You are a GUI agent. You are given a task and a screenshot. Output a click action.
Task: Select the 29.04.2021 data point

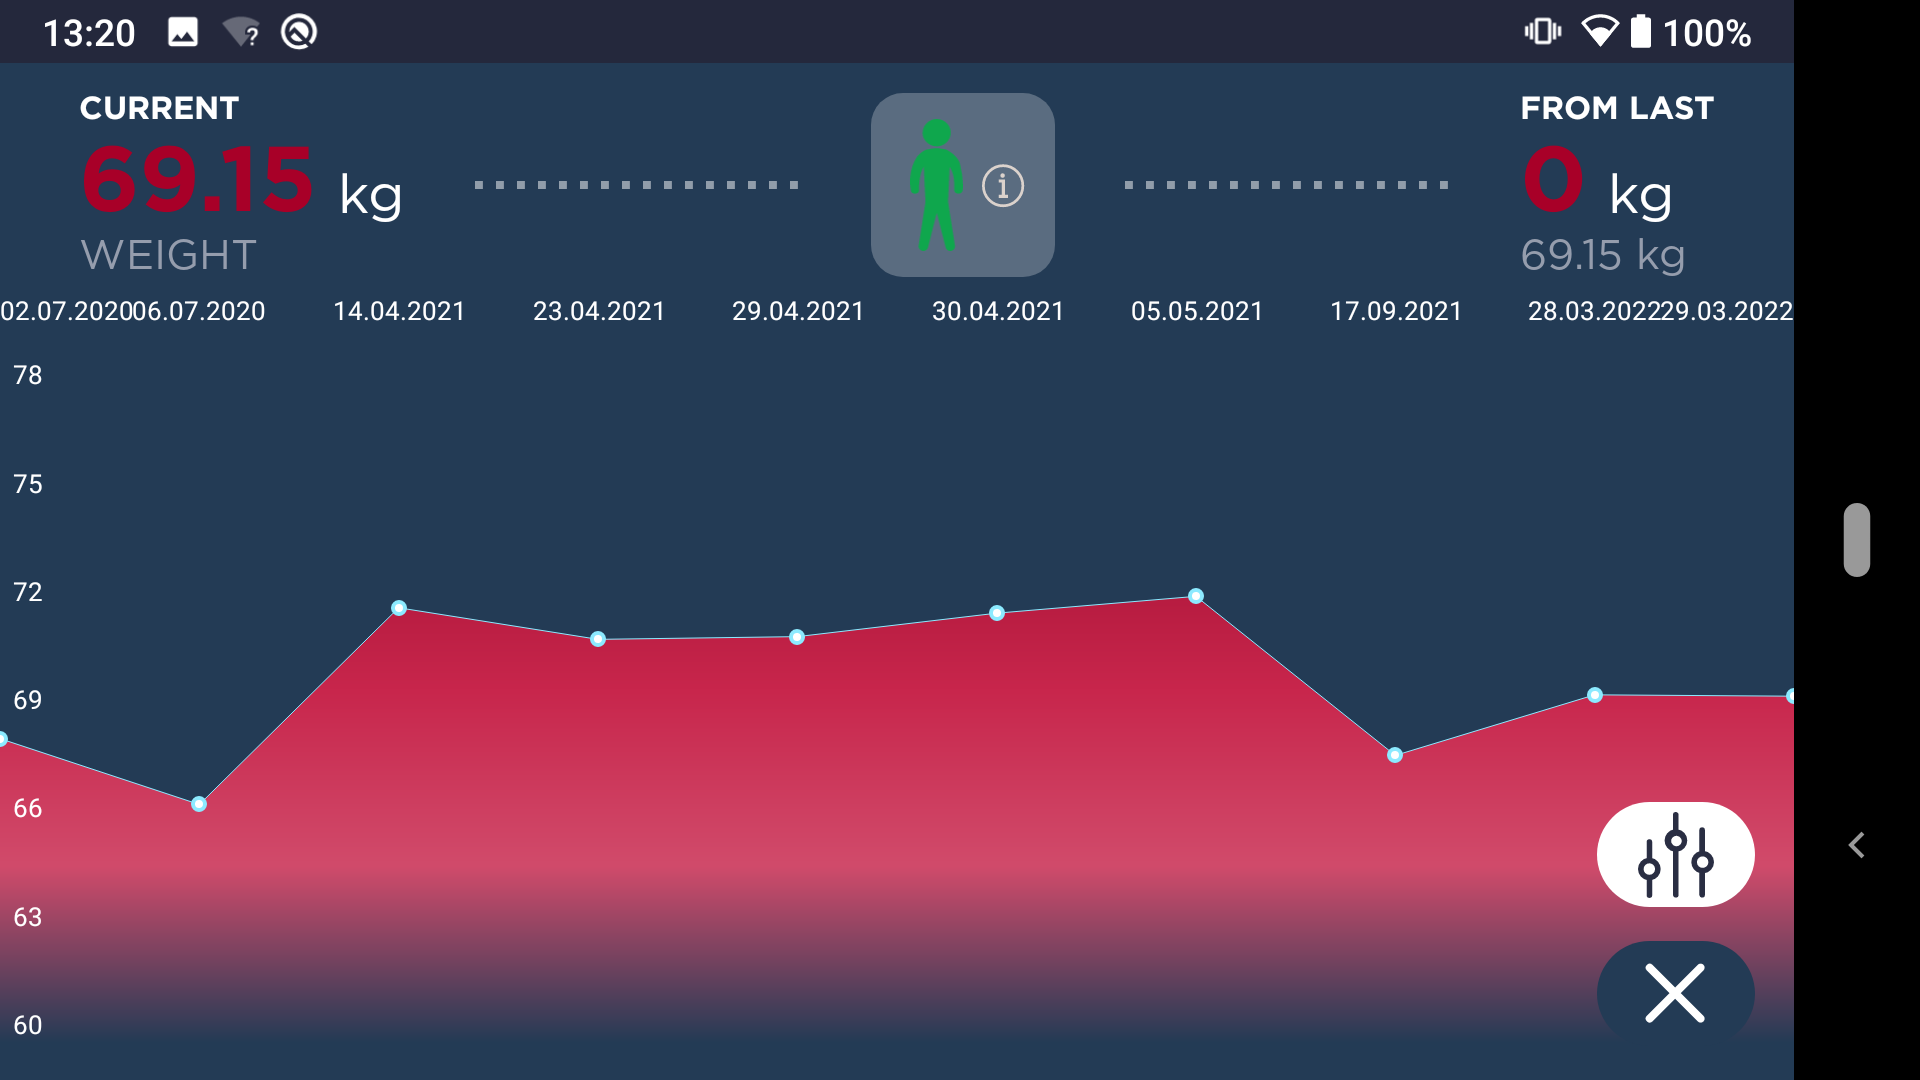click(797, 637)
